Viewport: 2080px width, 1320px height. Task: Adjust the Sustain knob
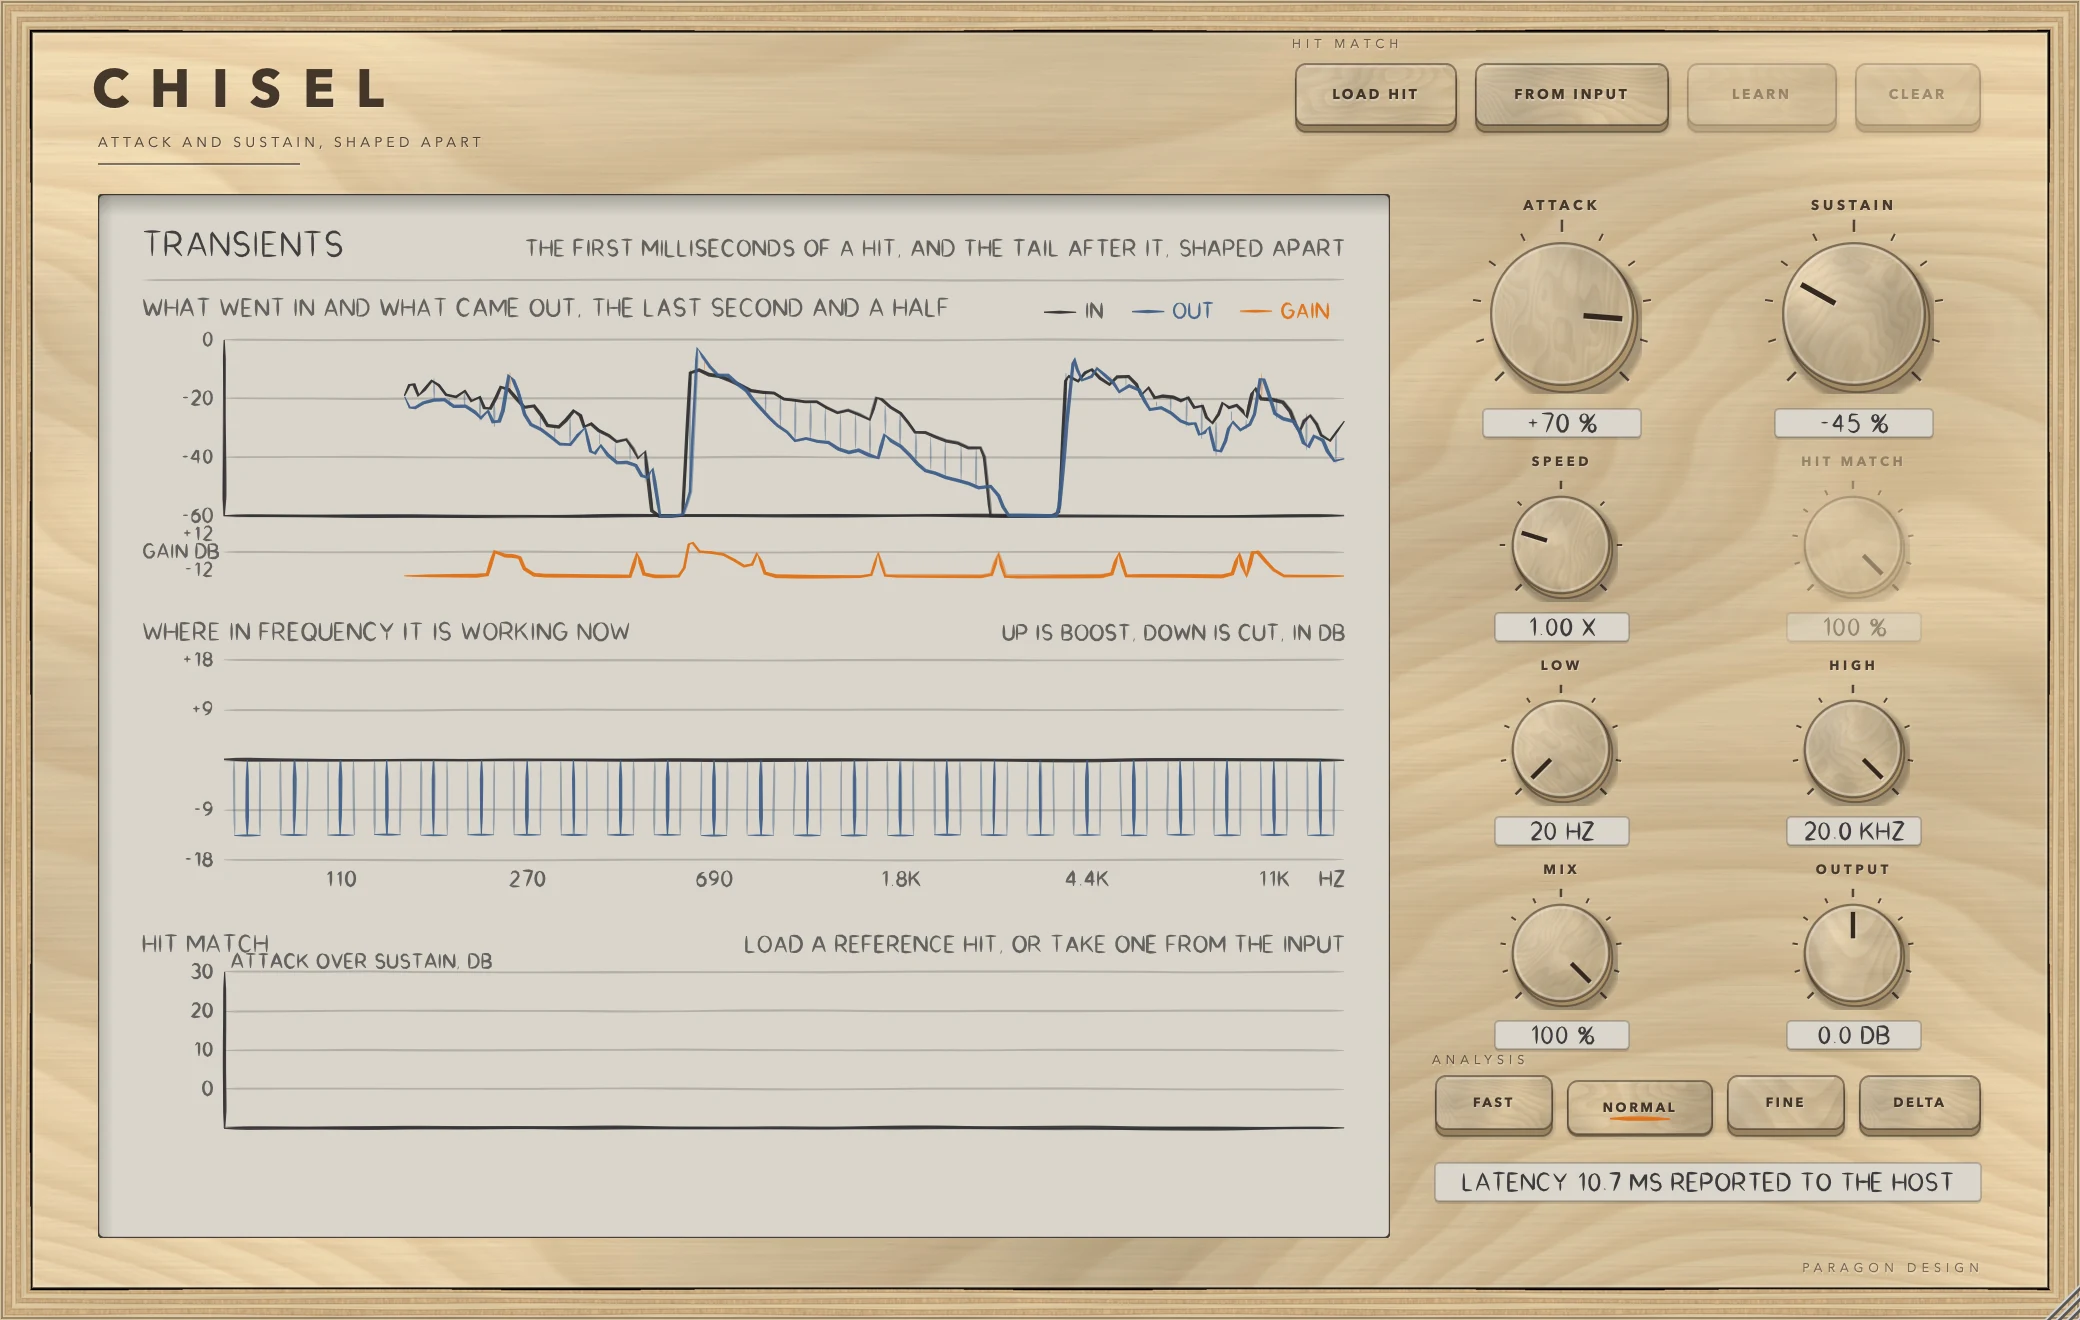[1853, 315]
